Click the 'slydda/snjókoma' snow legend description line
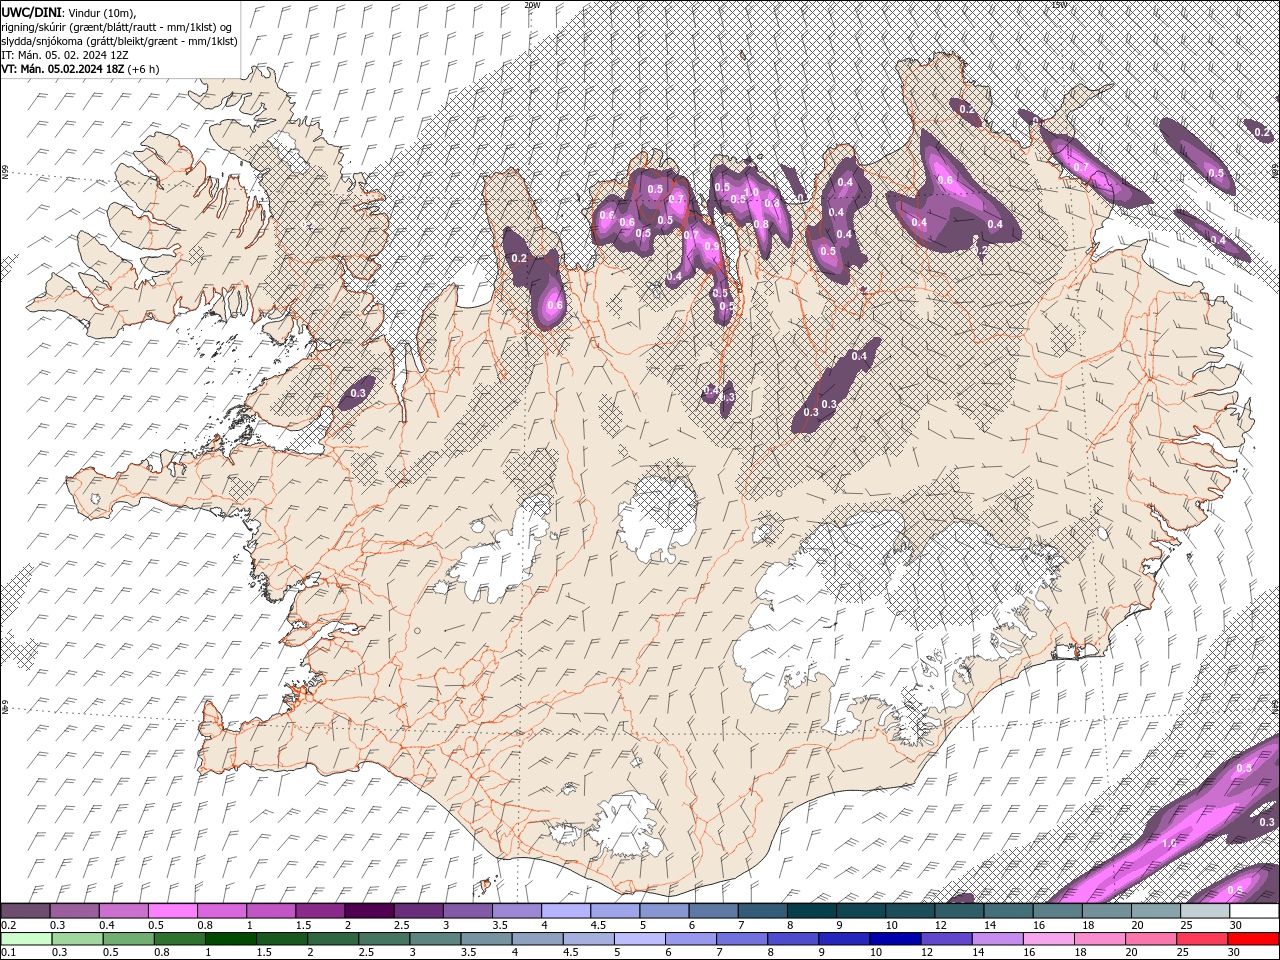 pyautogui.click(x=119, y=41)
